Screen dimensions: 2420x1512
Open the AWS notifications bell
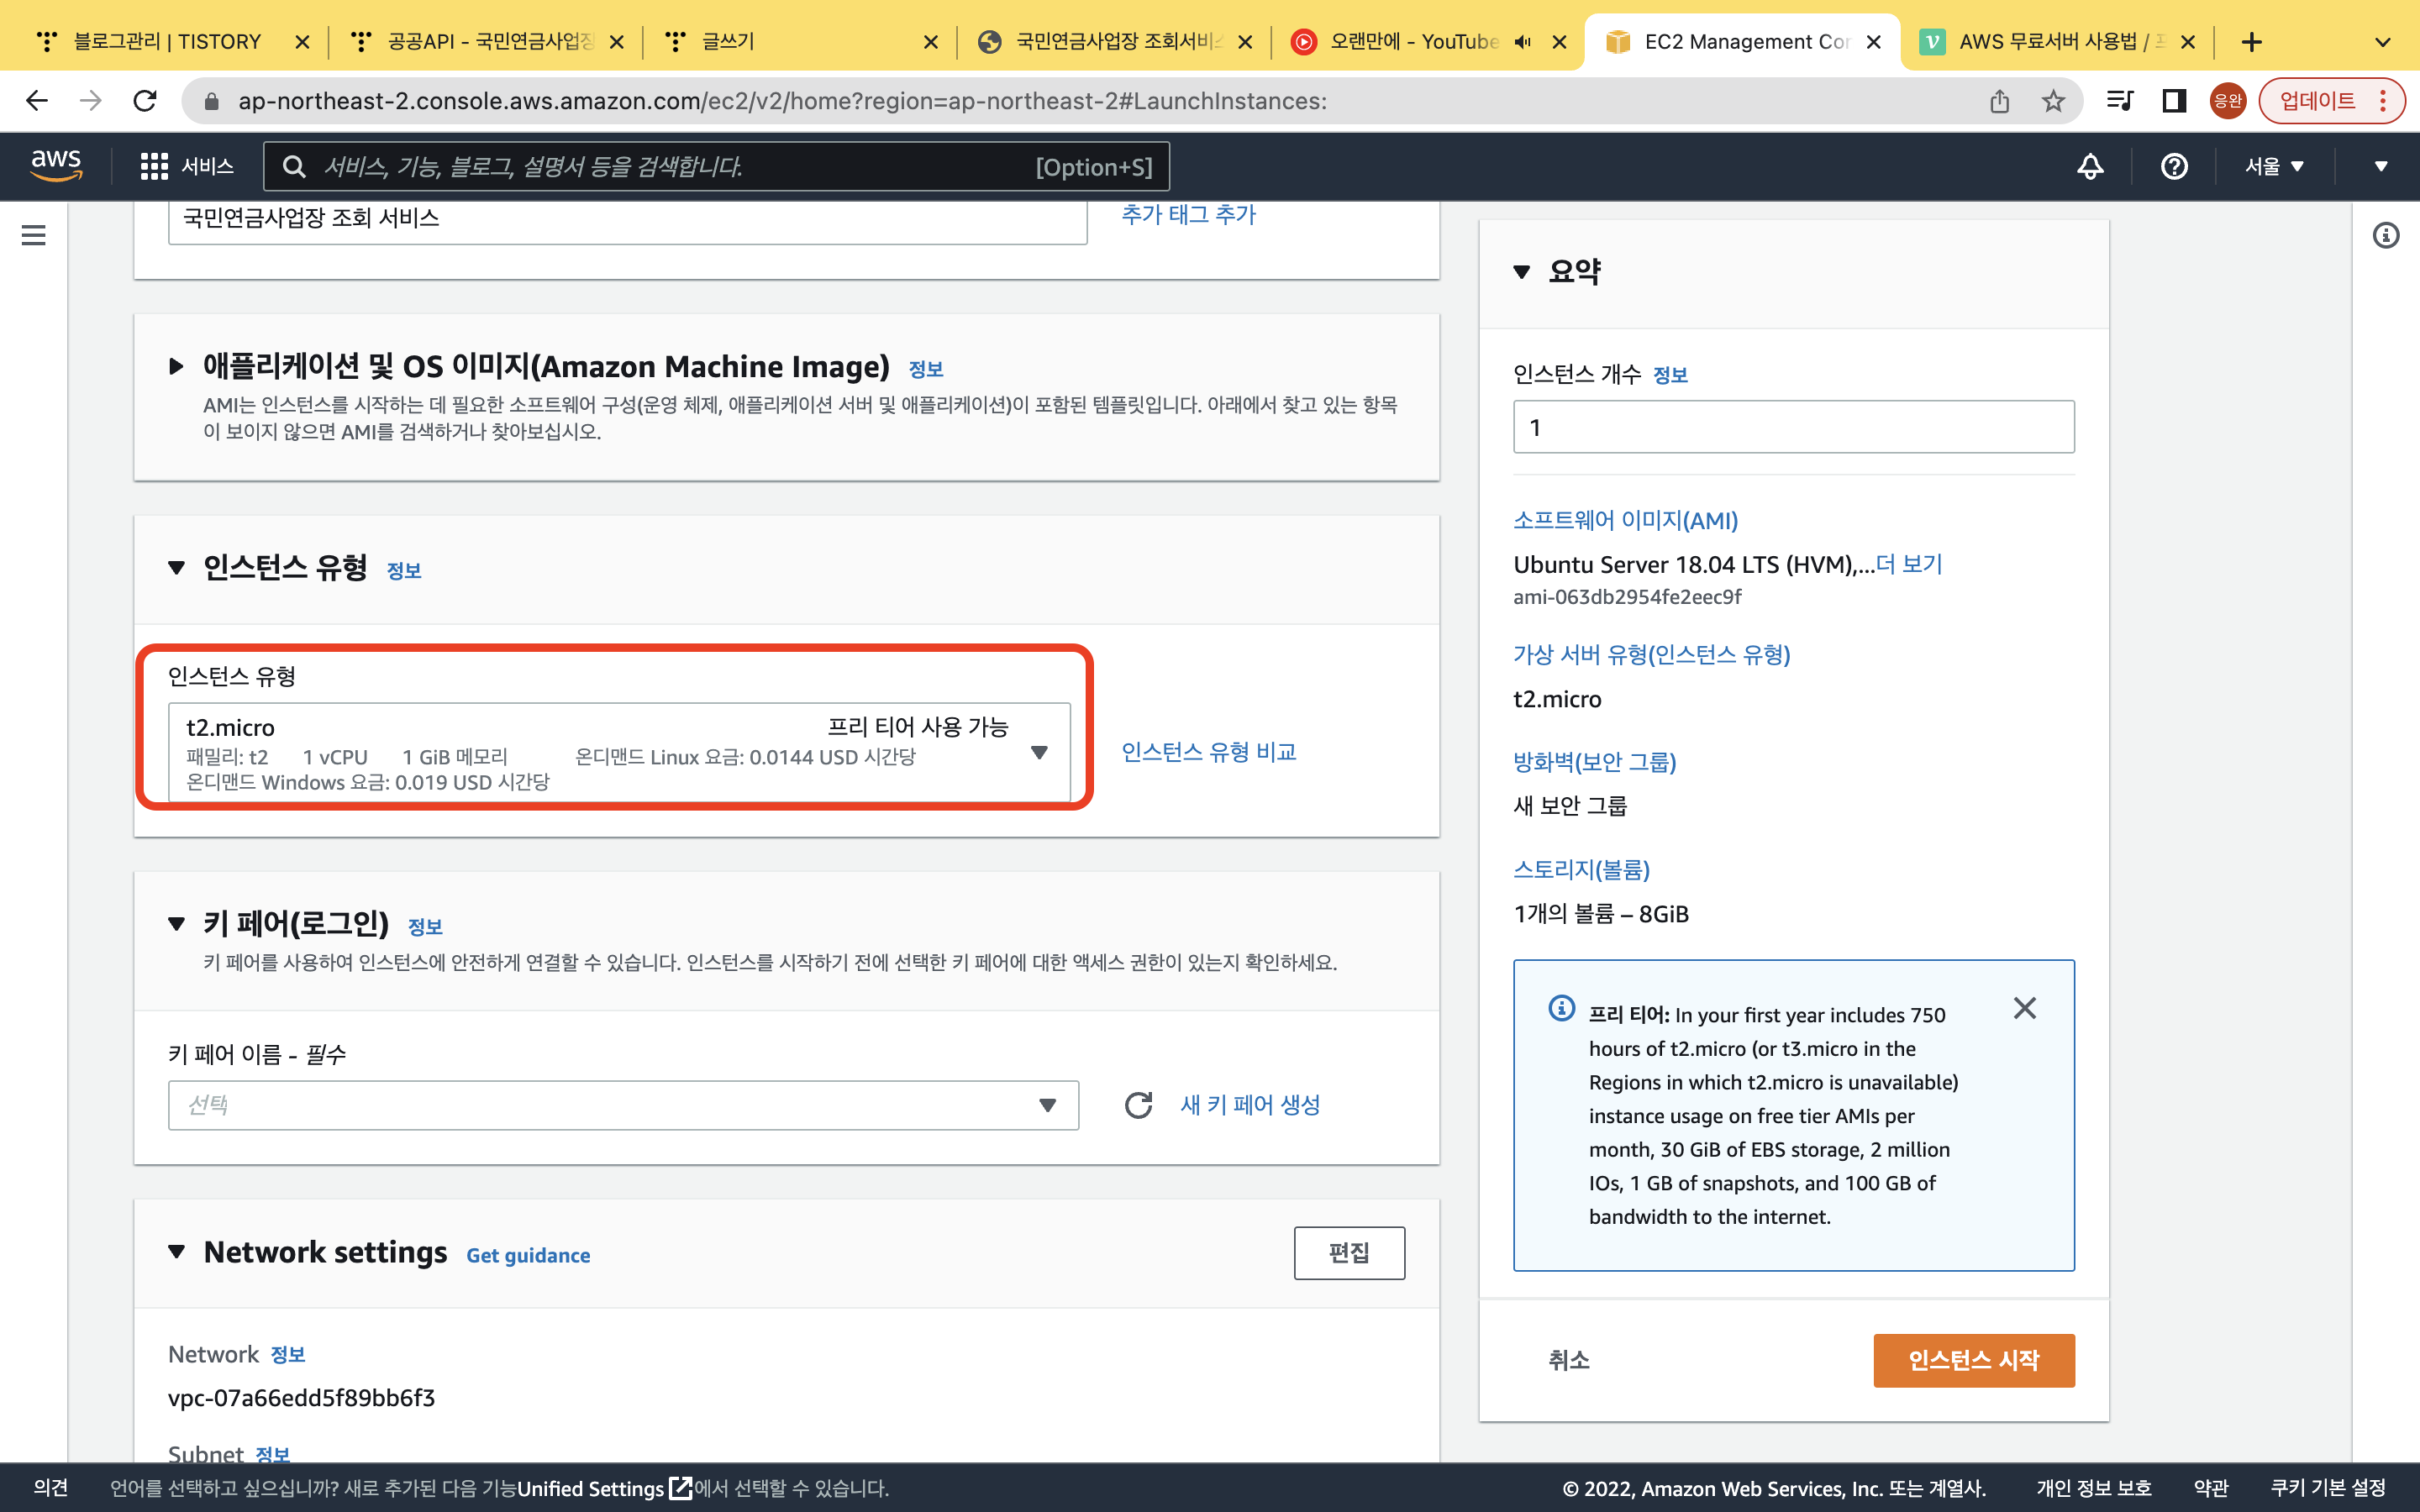pos(2090,166)
